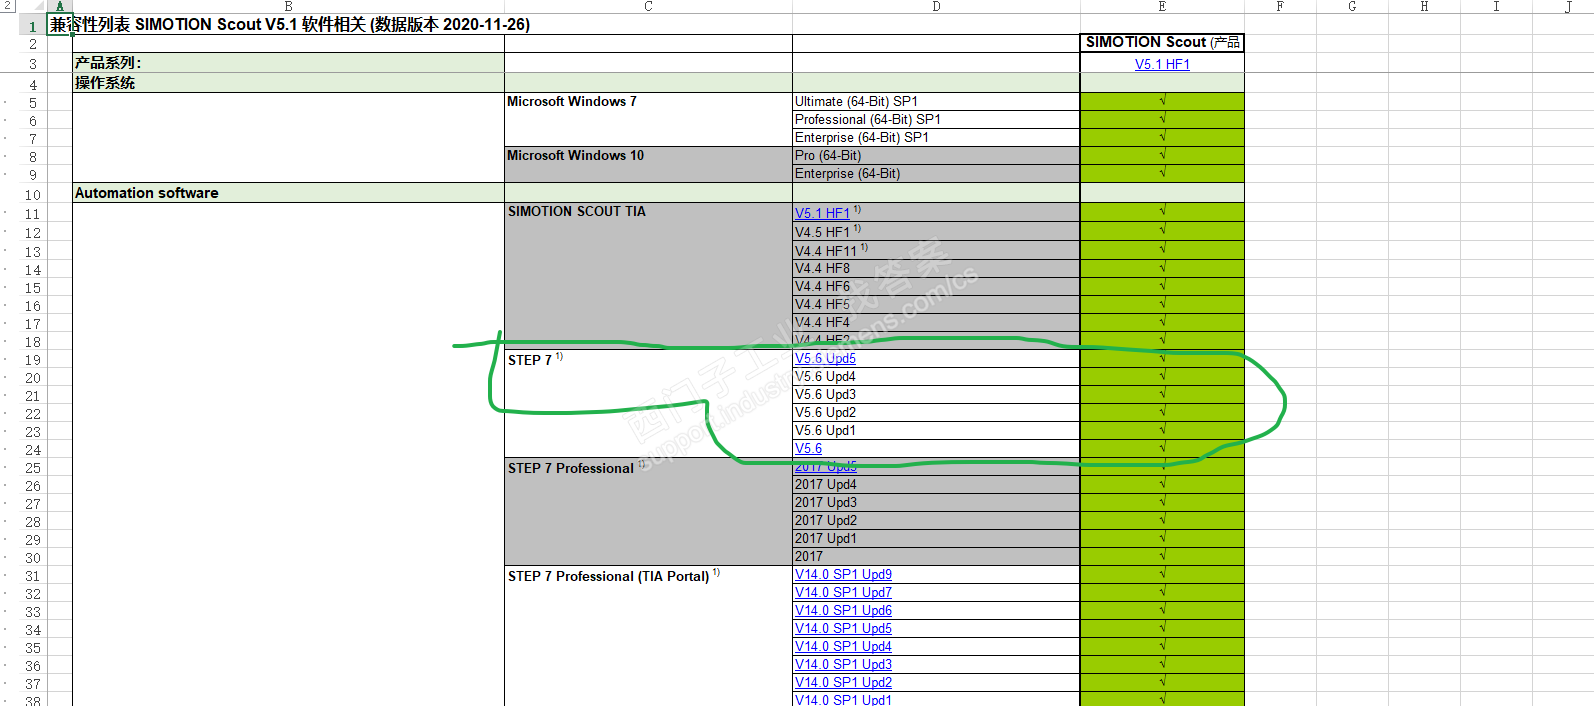Click the green checkmark cell for 2017 Upd1

pos(1162,538)
